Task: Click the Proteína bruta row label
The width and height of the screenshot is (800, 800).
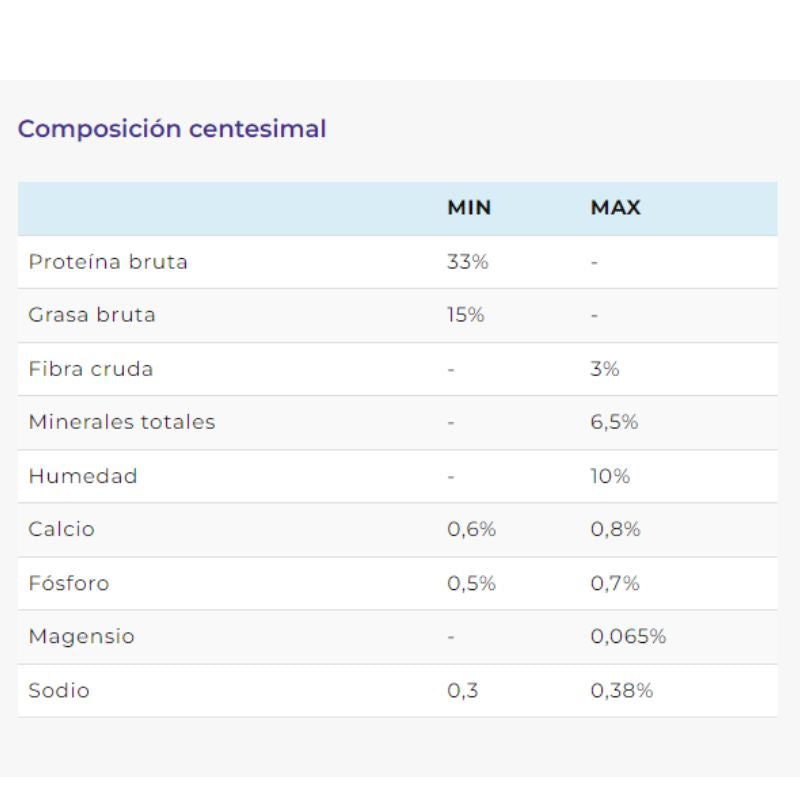Action: pos(108,262)
